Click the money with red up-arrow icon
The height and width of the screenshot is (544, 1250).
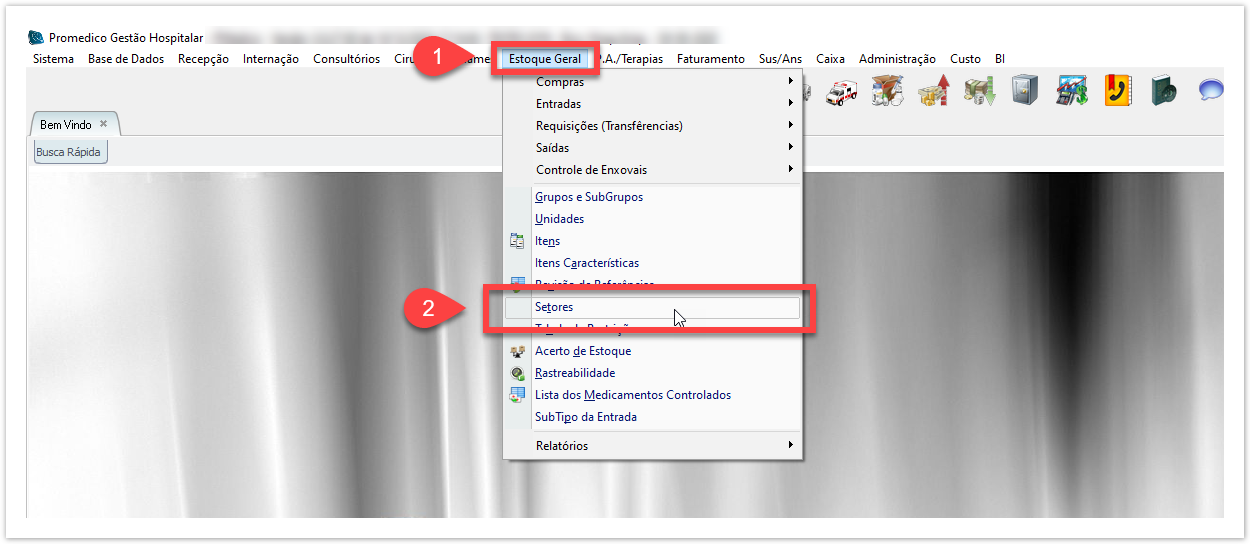click(933, 92)
